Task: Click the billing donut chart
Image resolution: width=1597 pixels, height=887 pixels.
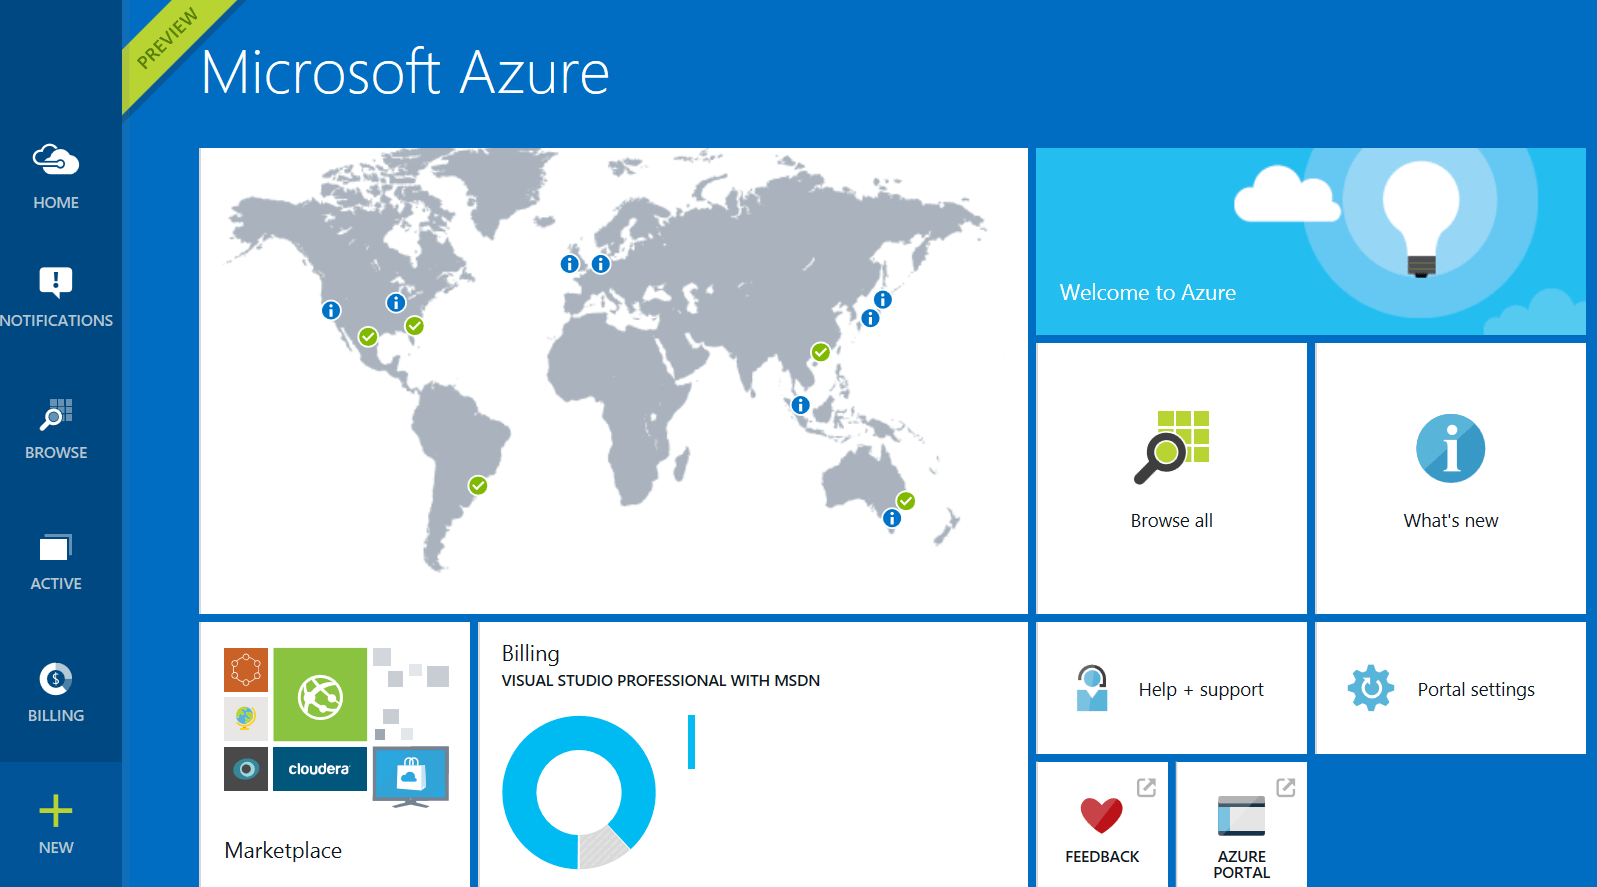Action: point(579,792)
